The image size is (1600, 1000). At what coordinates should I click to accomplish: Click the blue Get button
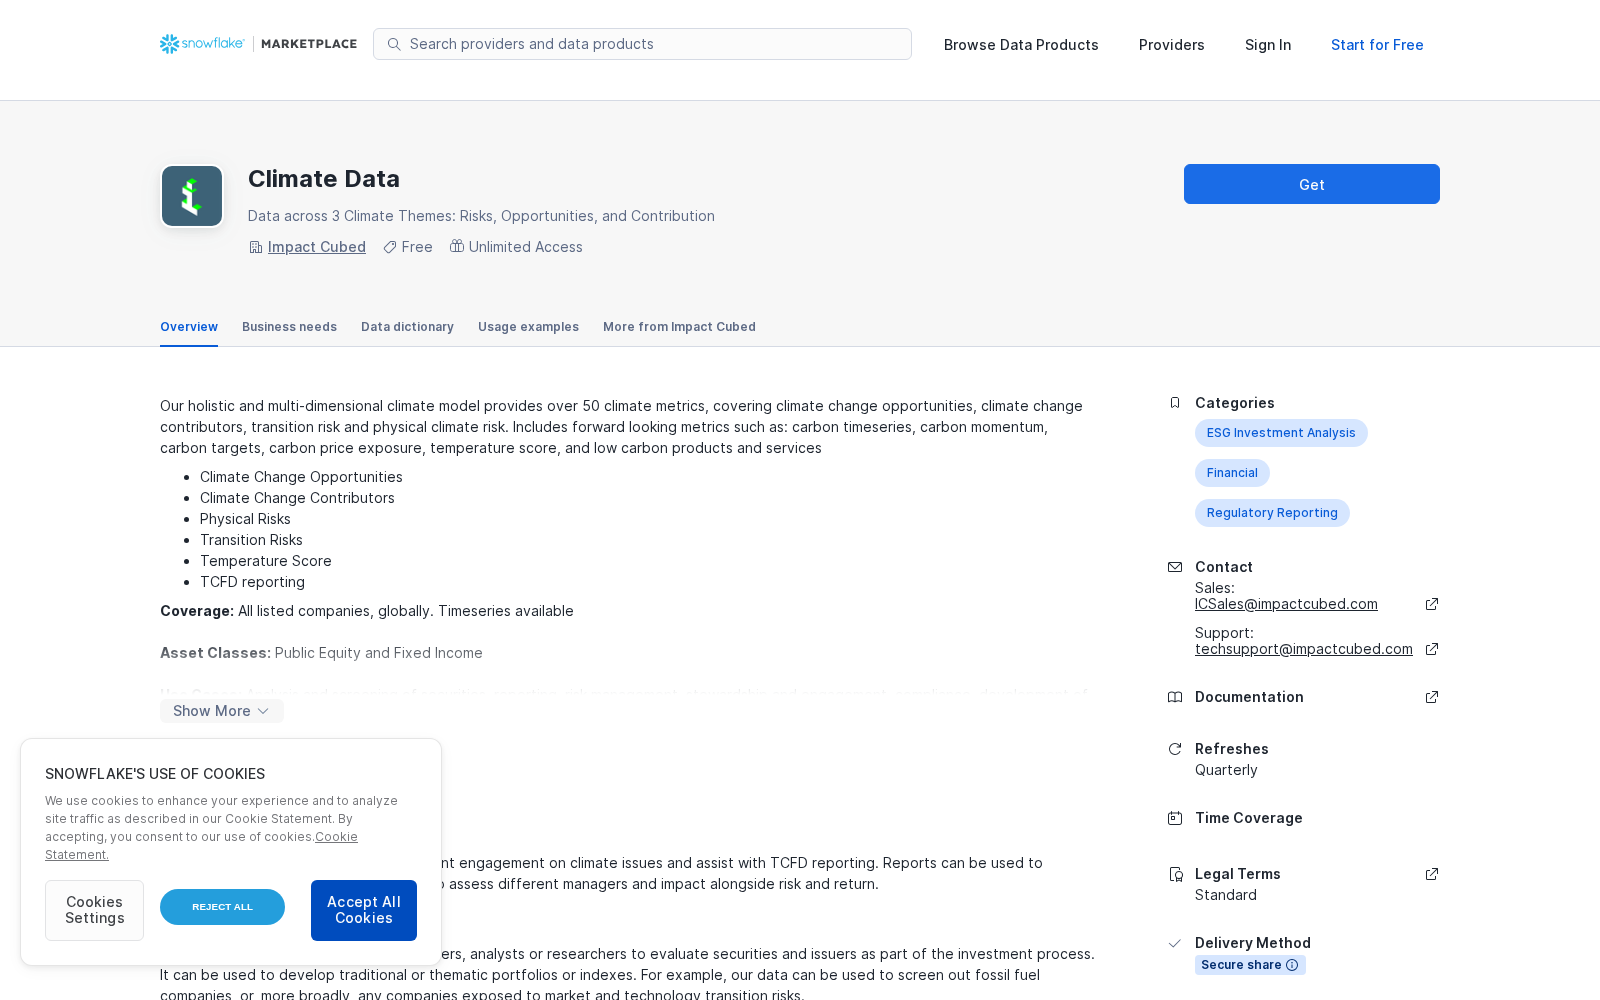1312,184
